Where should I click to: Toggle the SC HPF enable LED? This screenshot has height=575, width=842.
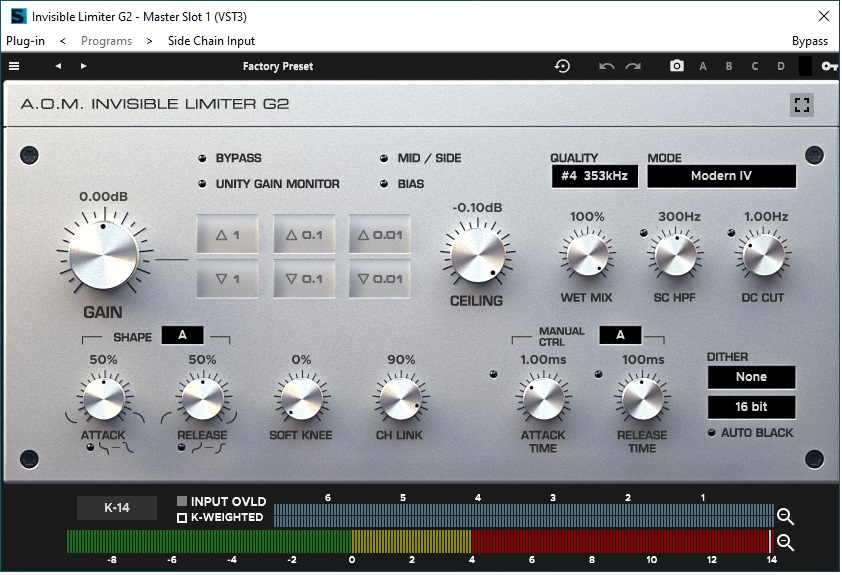[643, 233]
